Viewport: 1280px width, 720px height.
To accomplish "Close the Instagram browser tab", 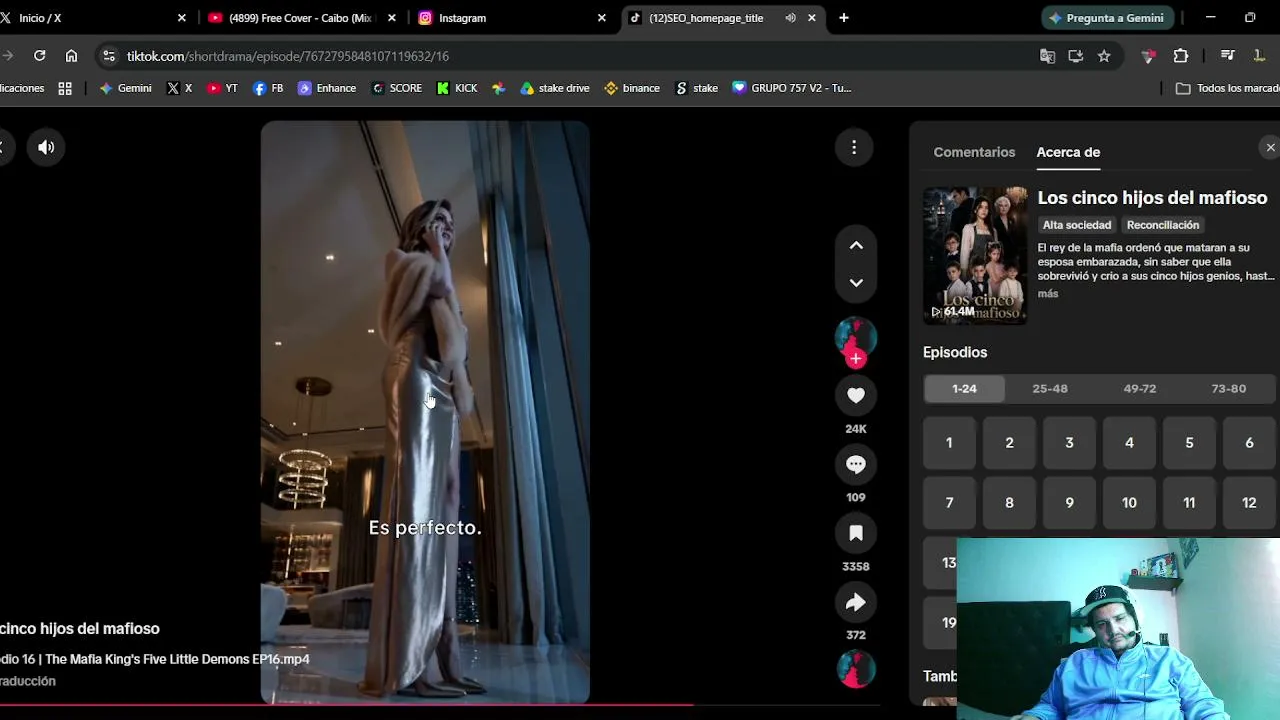I will pos(602,18).
